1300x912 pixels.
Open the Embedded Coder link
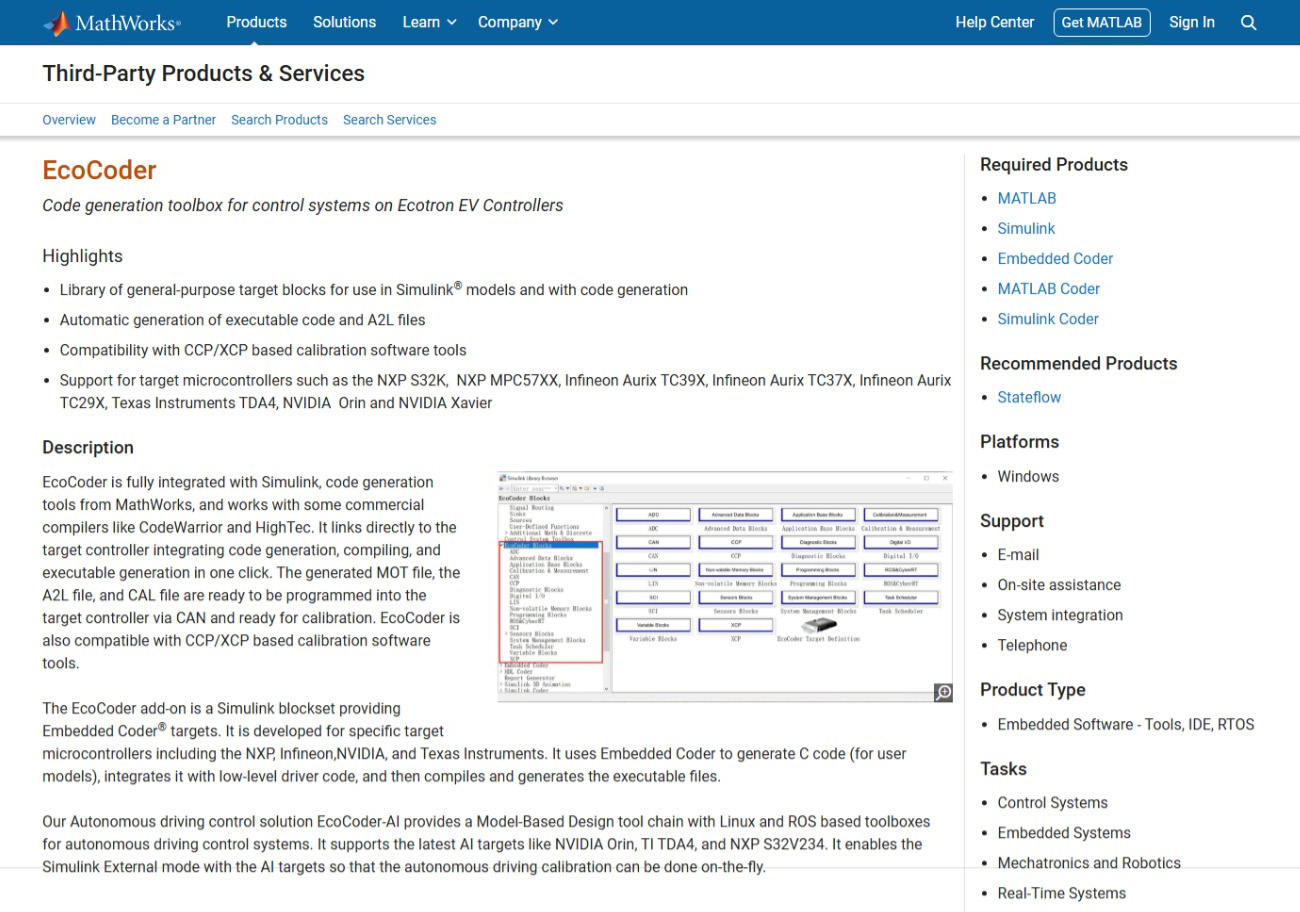(x=1055, y=259)
